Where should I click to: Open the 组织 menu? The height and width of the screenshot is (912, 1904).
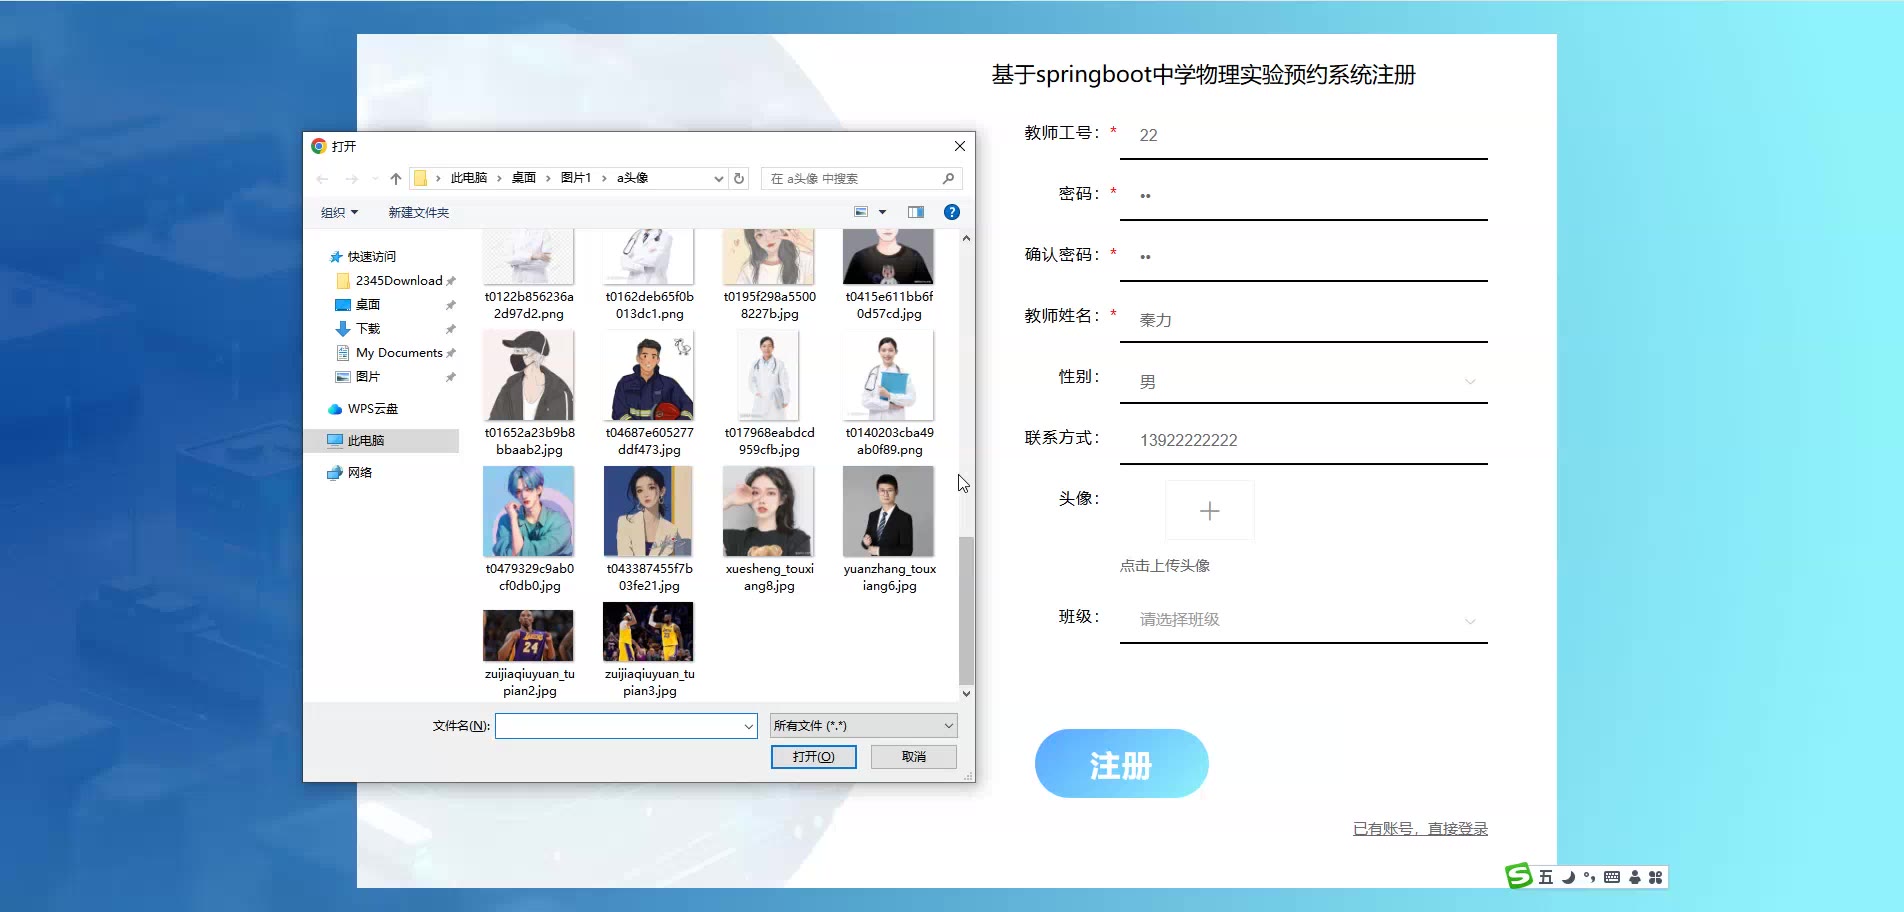click(339, 212)
